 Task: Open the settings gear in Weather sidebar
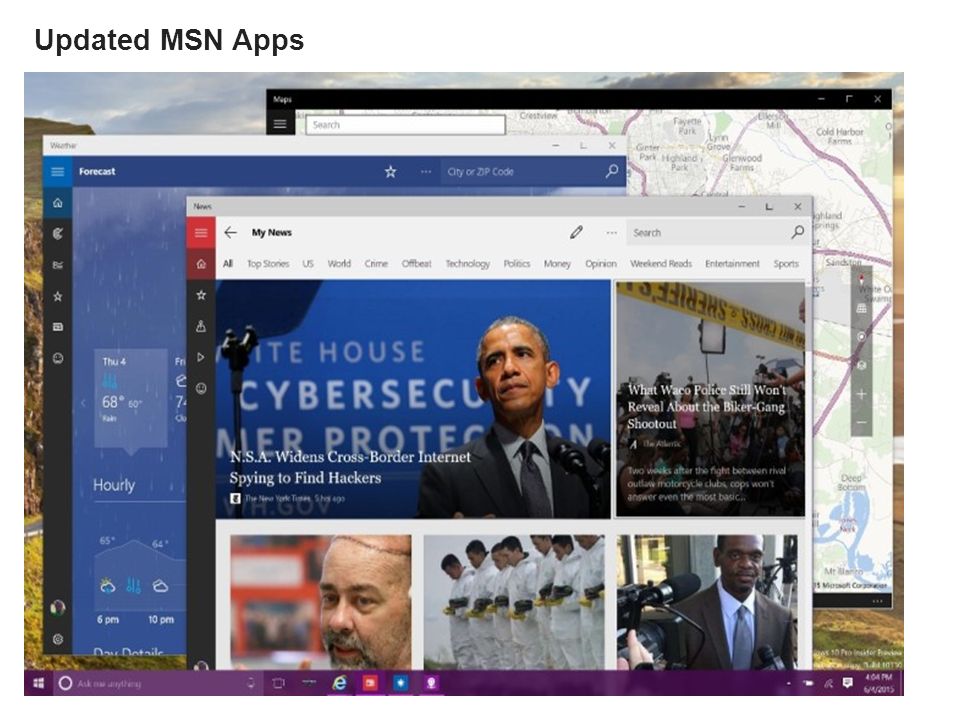pyautogui.click(x=58, y=639)
